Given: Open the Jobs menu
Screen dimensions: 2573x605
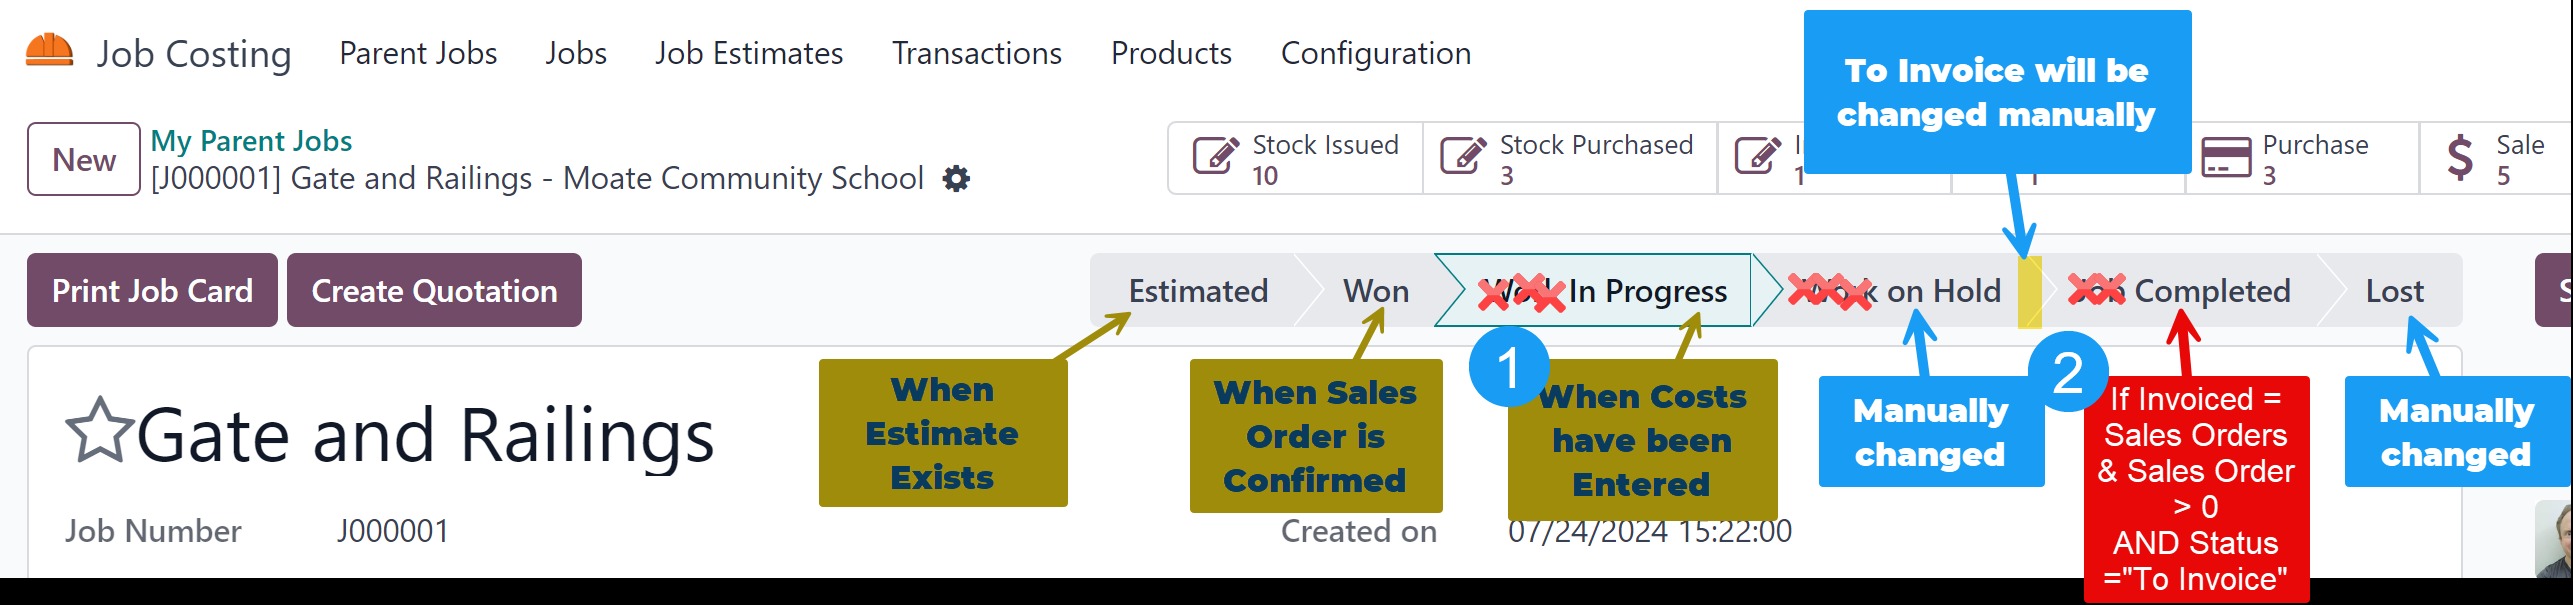Looking at the screenshot, I should [576, 53].
